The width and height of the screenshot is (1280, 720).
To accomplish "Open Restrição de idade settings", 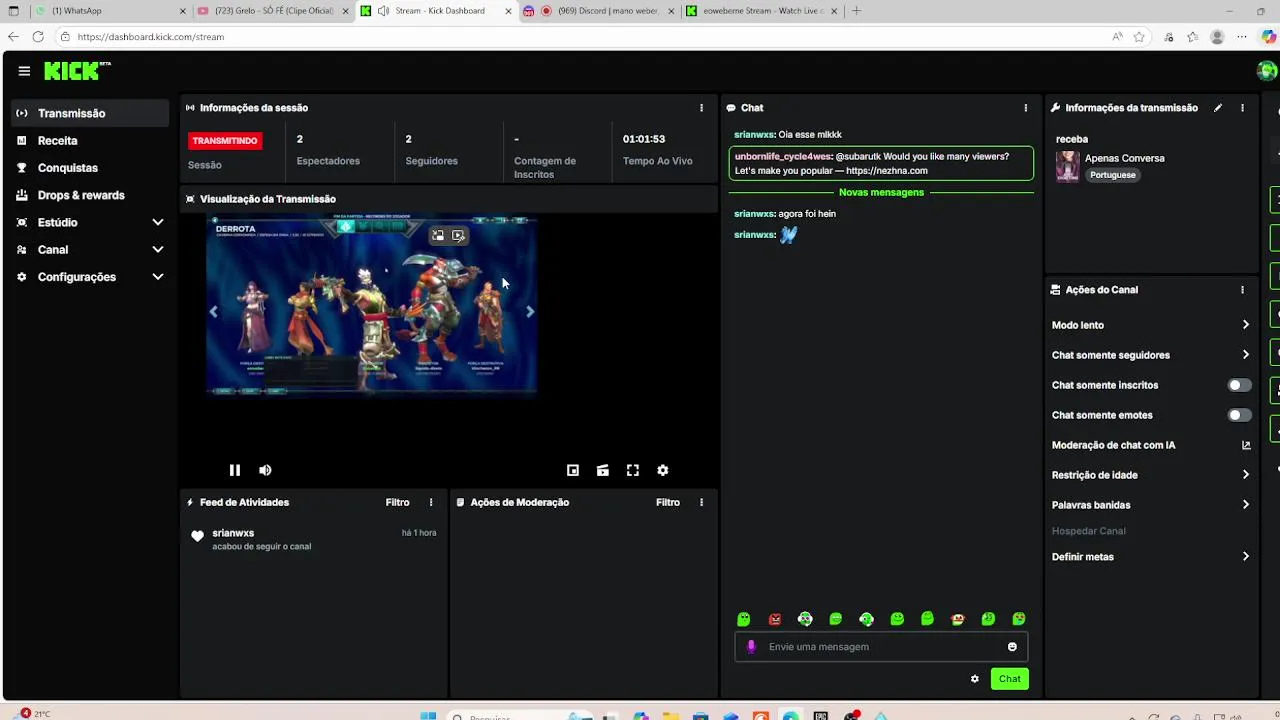I will [1151, 475].
